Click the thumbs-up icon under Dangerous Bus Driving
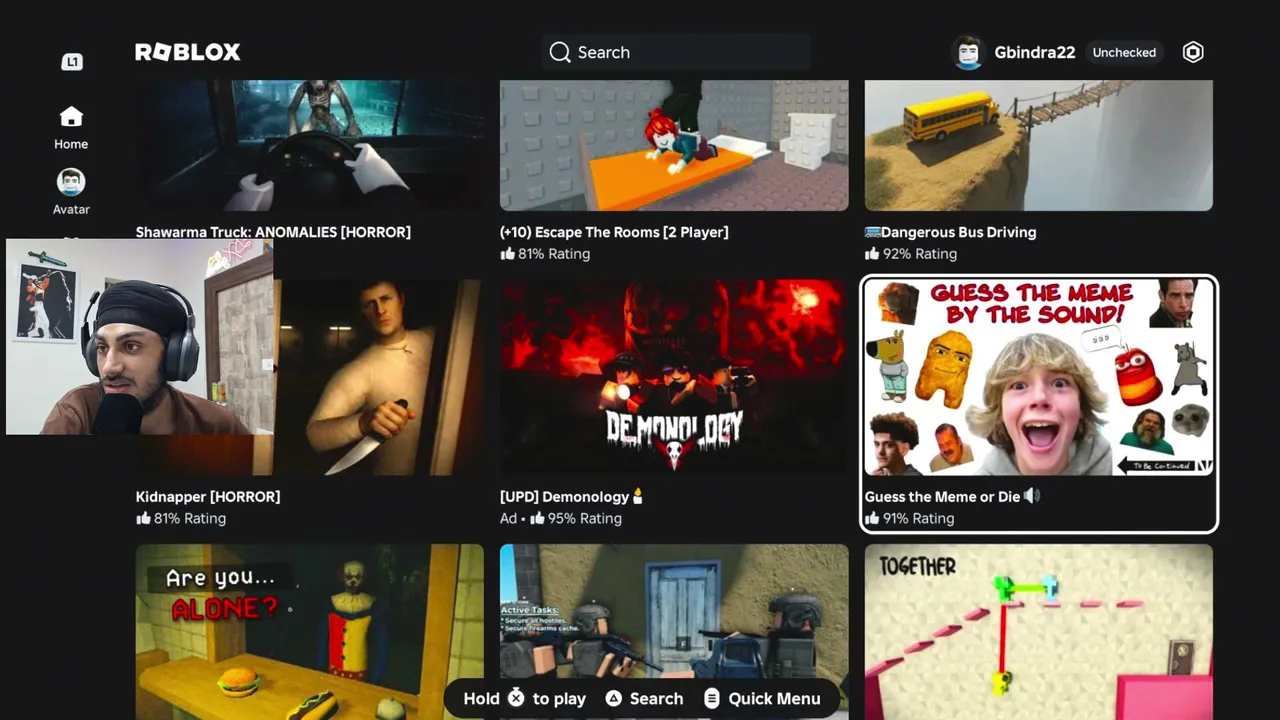Viewport: 1280px width, 720px height. click(872, 254)
